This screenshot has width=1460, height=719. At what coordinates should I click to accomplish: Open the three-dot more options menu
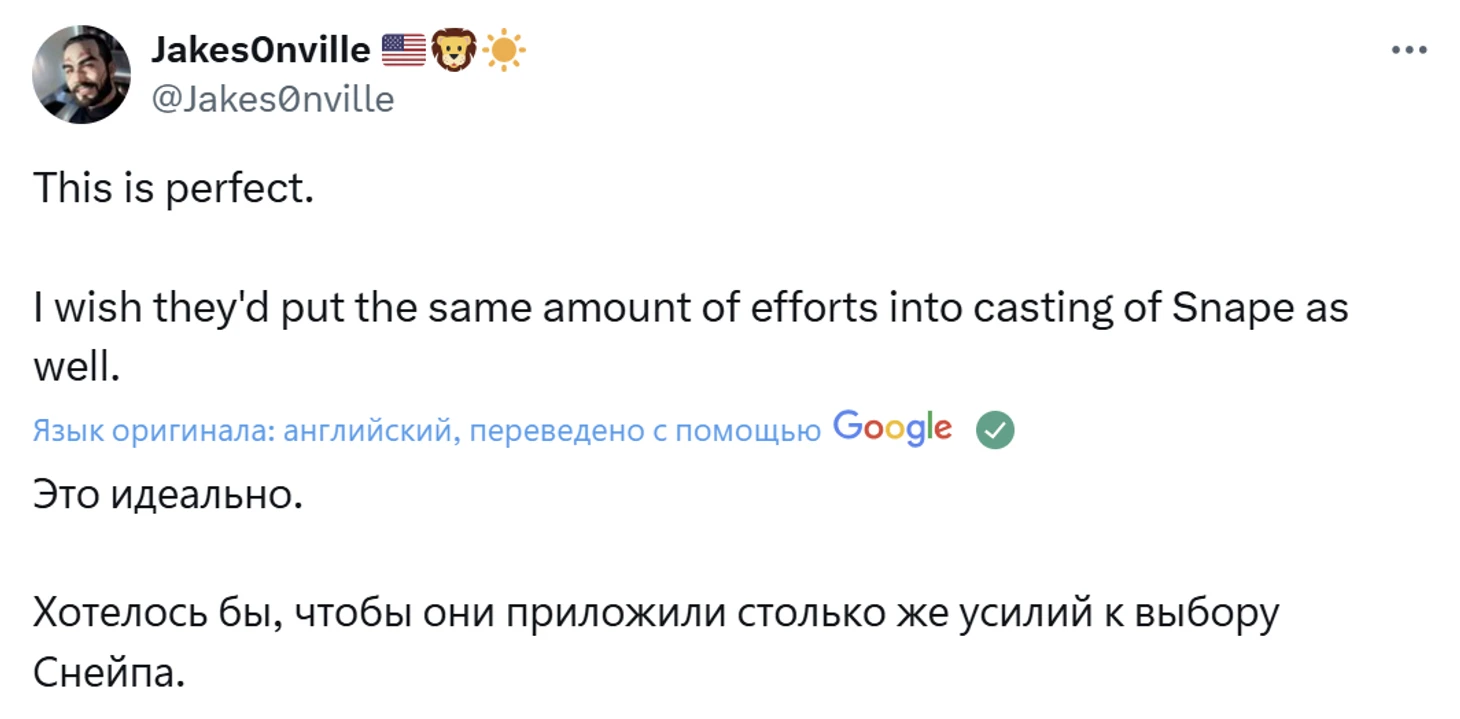(x=1409, y=49)
